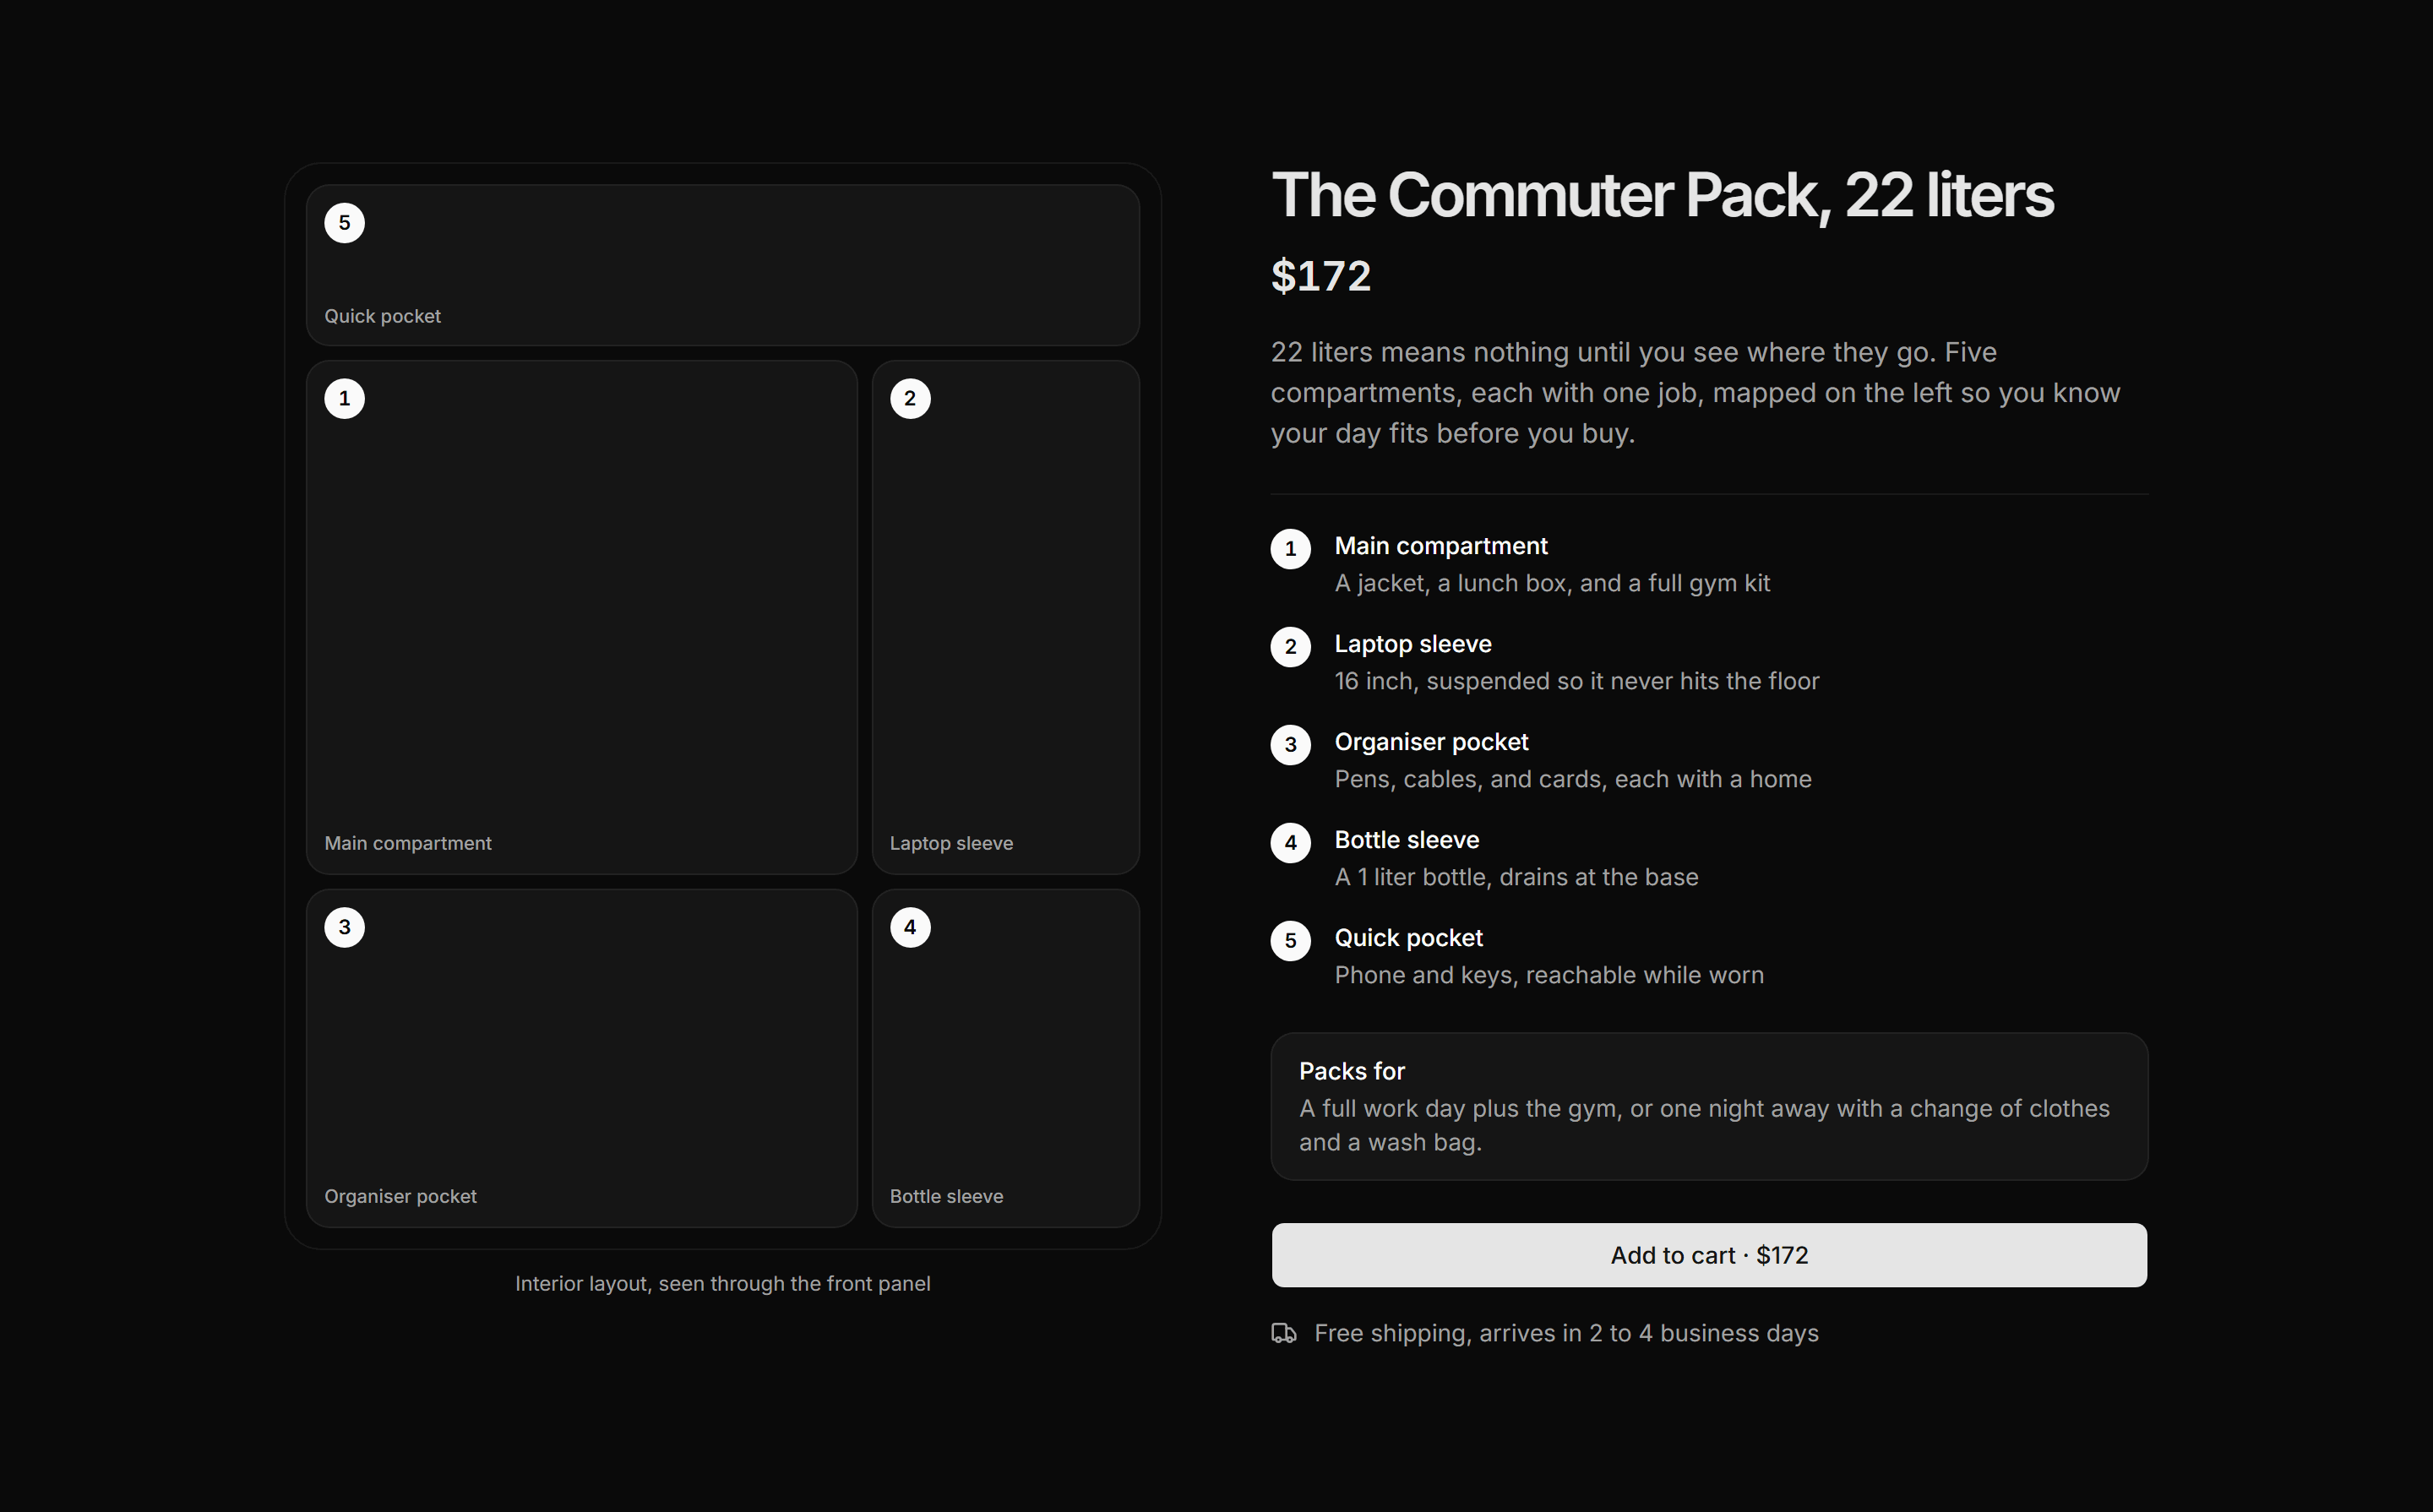Click 'A jacket, a lunch box, and a full gym kit'
The image size is (2433, 1512).
[x=1552, y=583]
